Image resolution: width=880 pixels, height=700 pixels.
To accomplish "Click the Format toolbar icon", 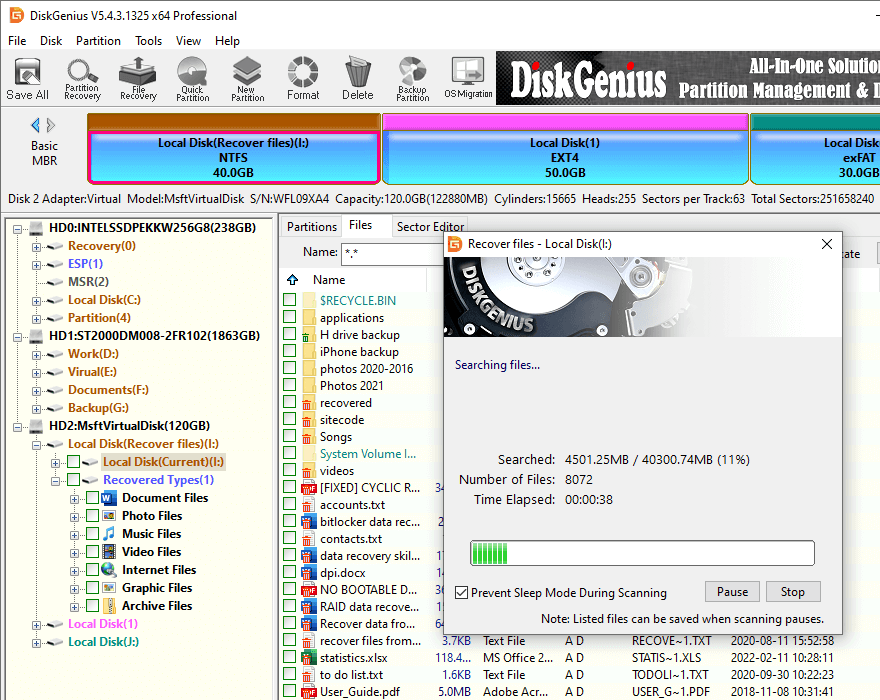I will point(303,79).
